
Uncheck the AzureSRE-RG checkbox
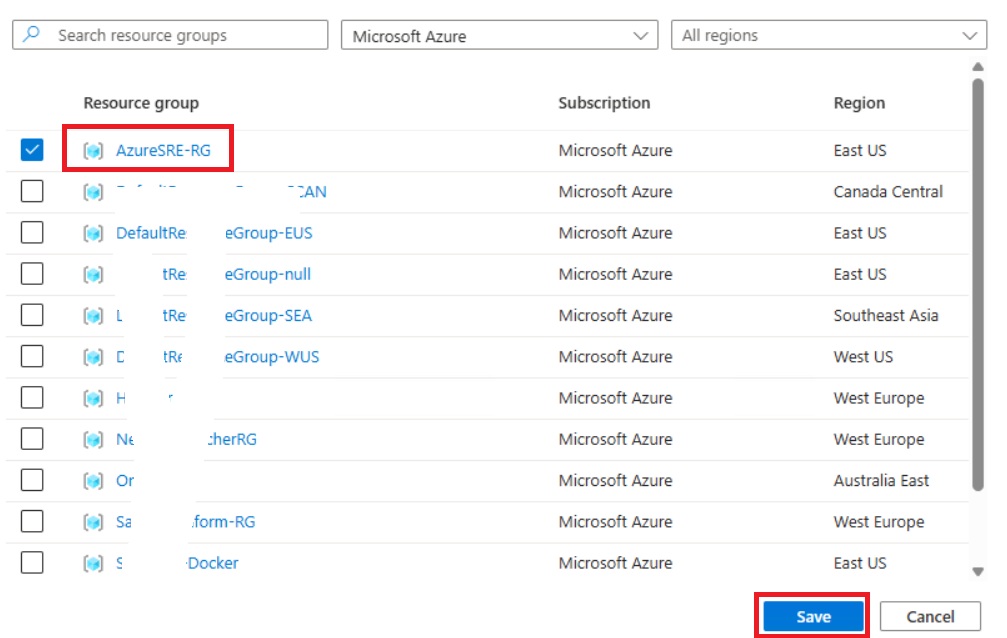coord(32,151)
